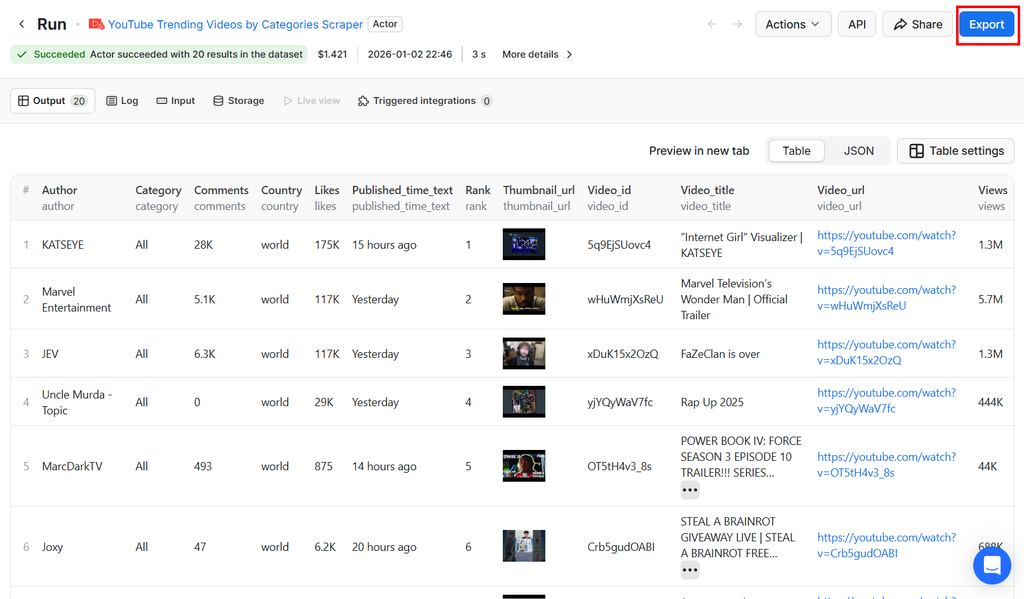
Task: Open JEV video thumbnail
Action: pos(524,353)
